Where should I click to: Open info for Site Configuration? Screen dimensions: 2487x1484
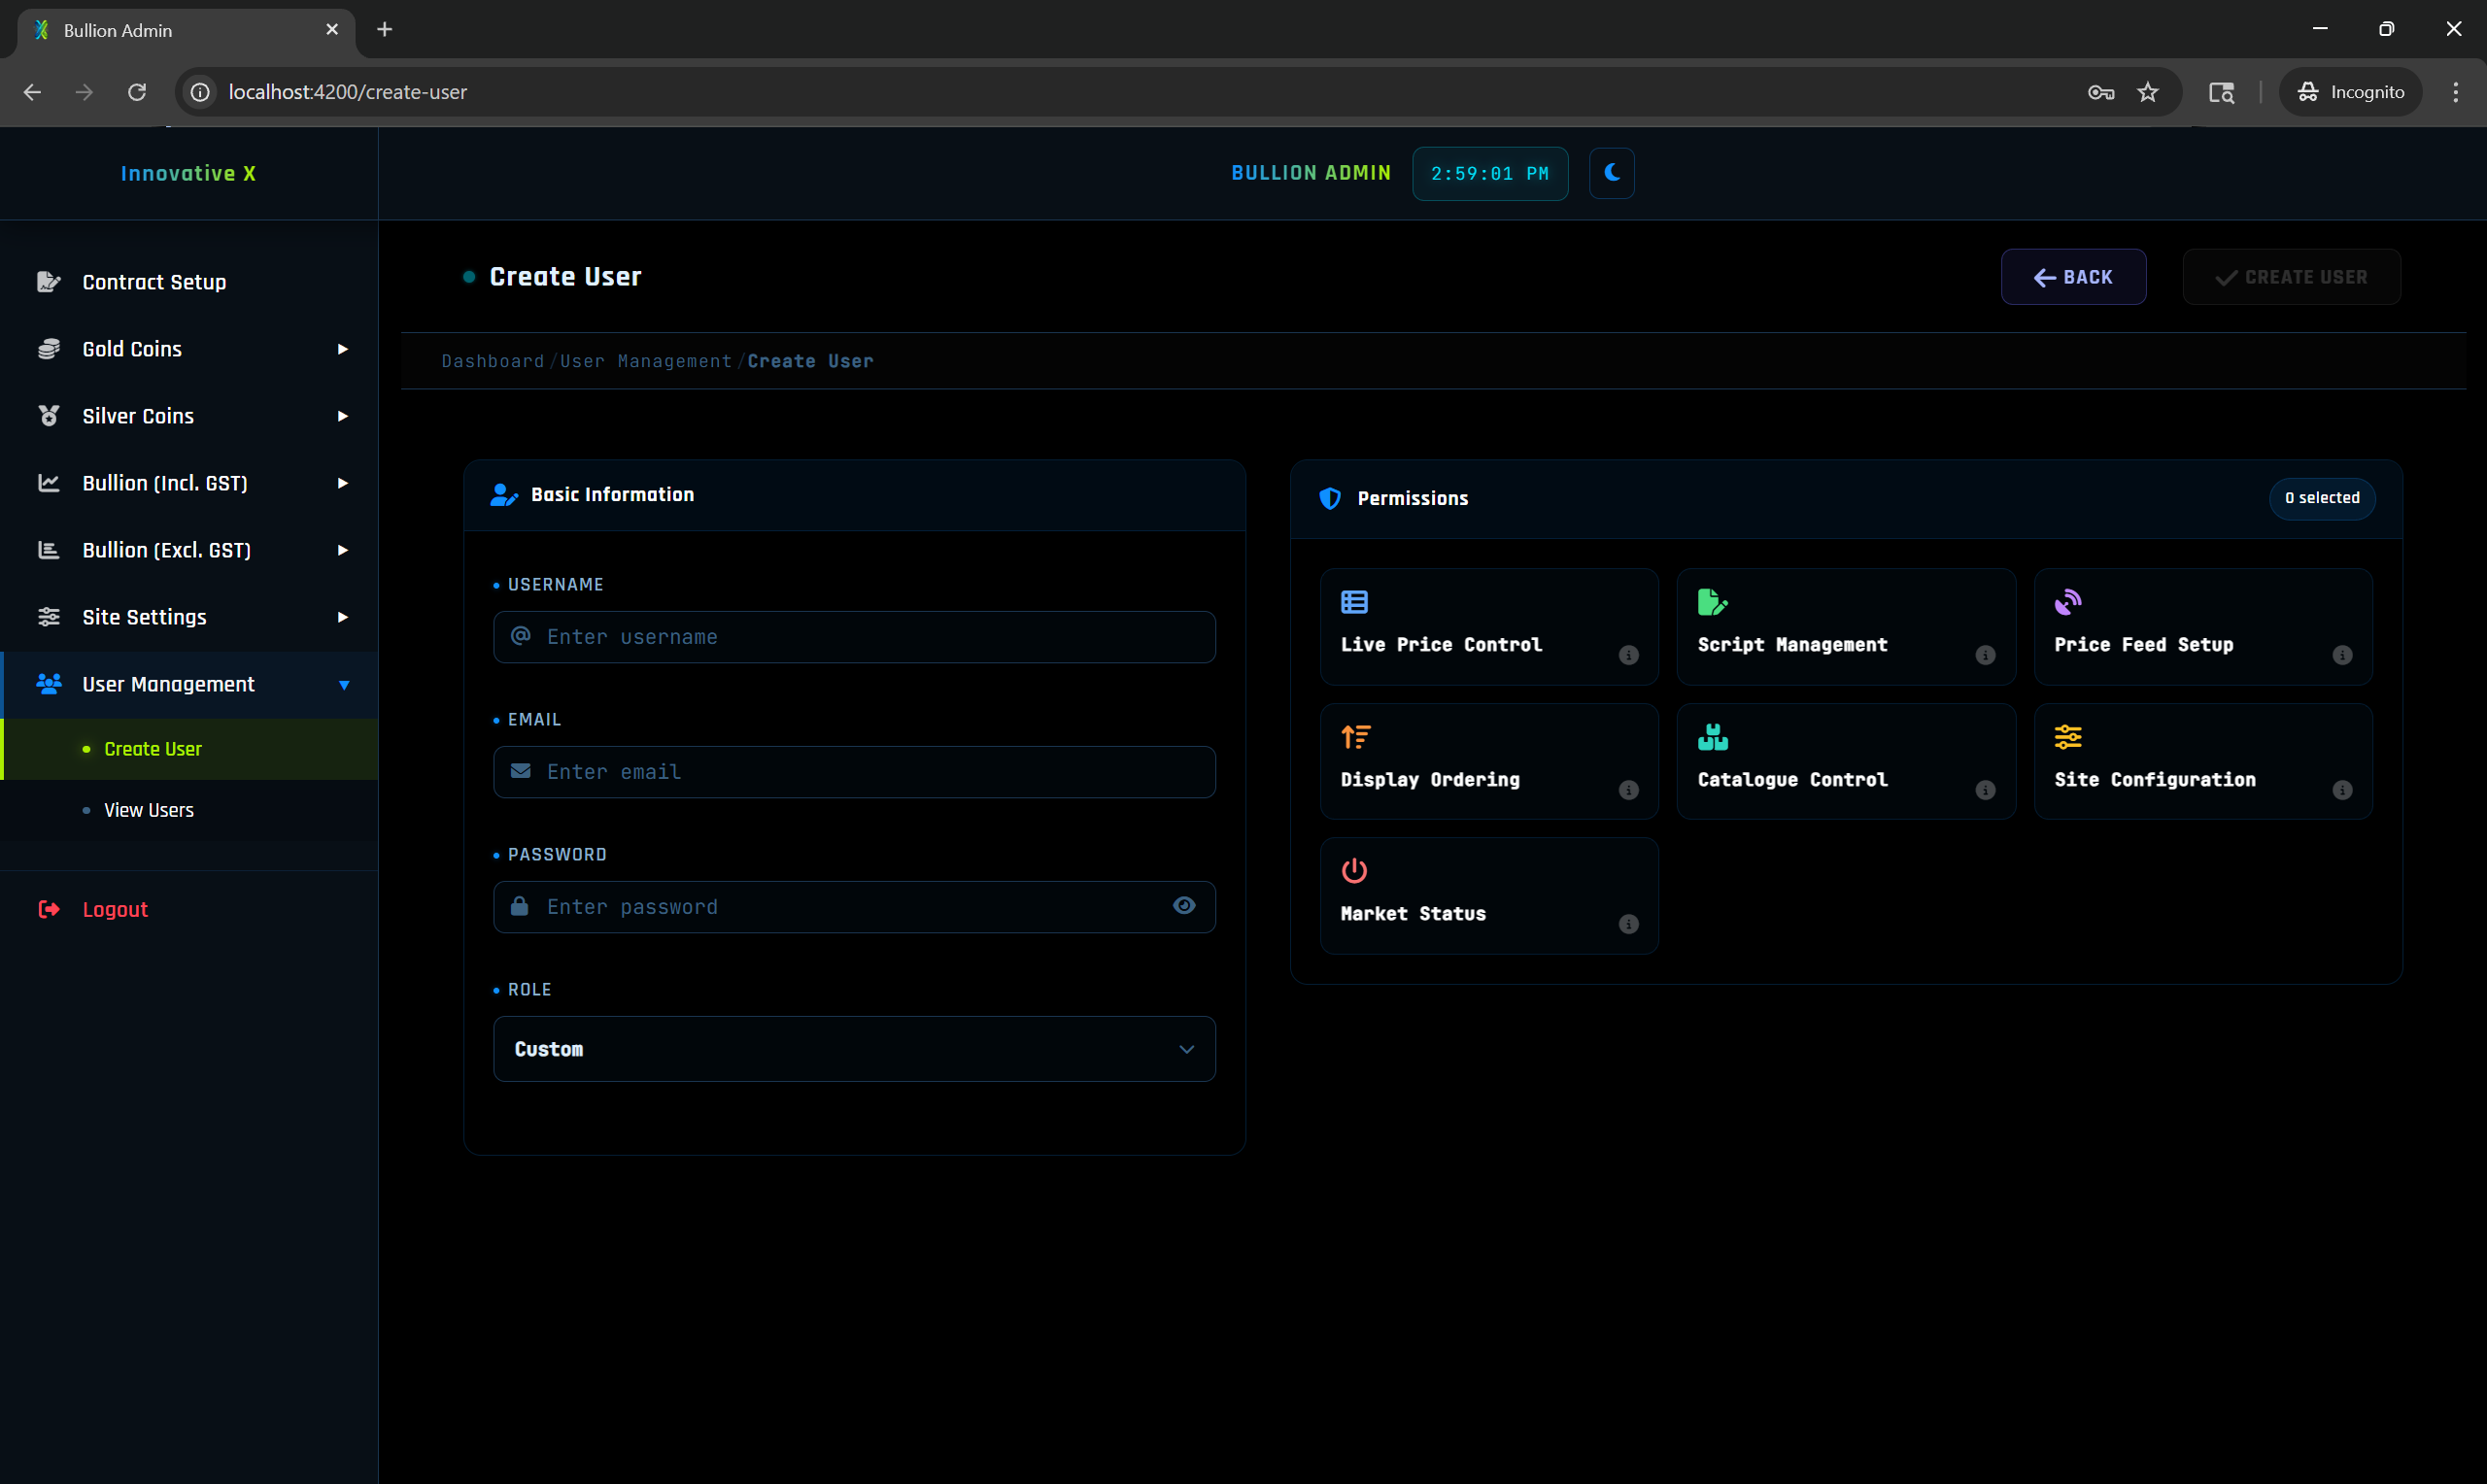tap(2342, 790)
